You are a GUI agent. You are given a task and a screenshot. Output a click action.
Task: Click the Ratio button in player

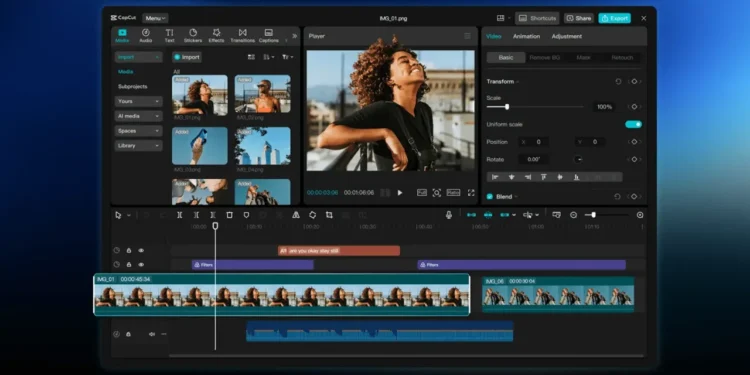pos(453,193)
